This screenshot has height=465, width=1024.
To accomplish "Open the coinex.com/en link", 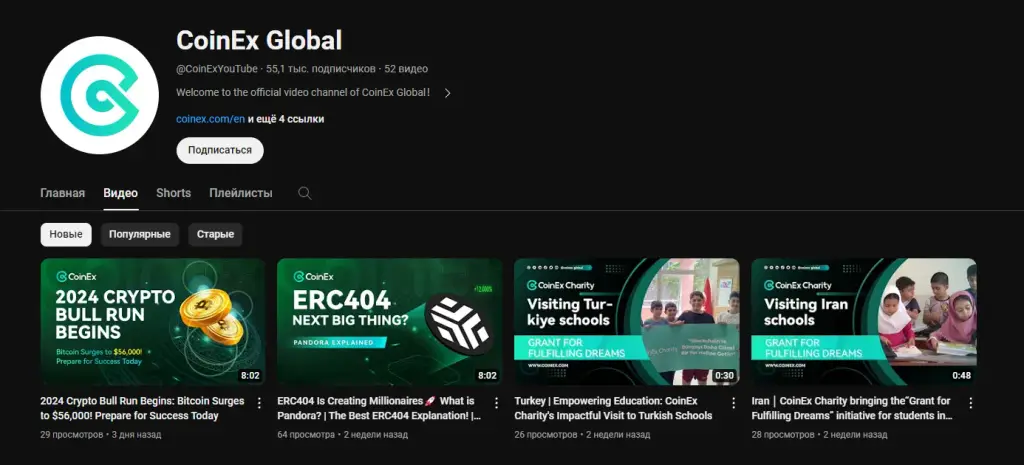I will click(x=210, y=120).
